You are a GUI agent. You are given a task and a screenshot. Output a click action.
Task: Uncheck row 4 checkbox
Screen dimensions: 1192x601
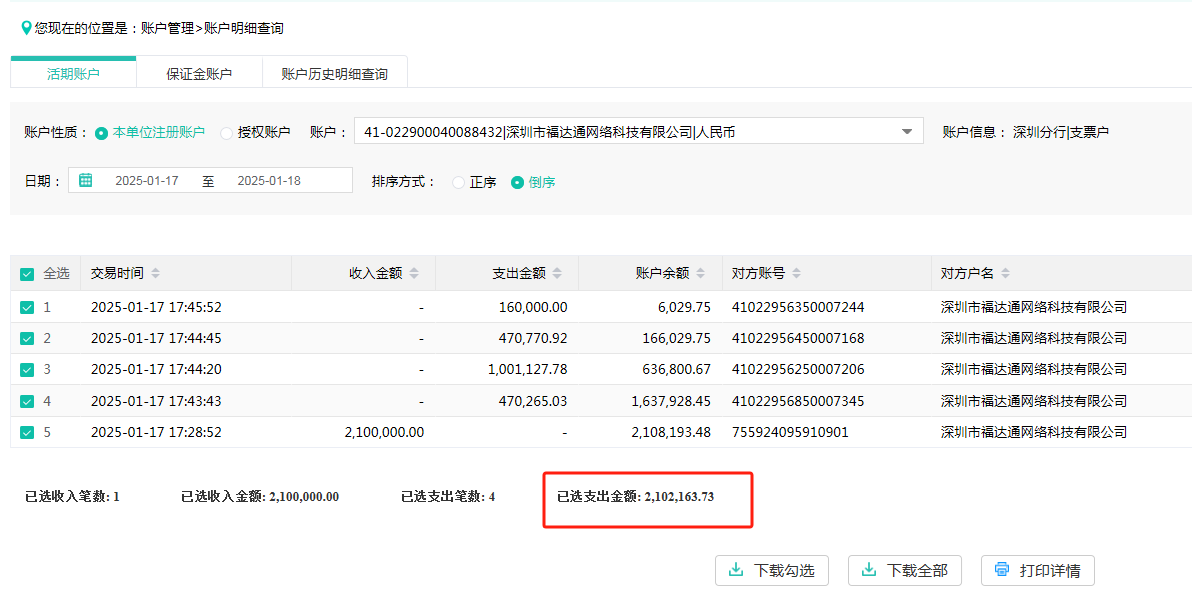(x=27, y=401)
